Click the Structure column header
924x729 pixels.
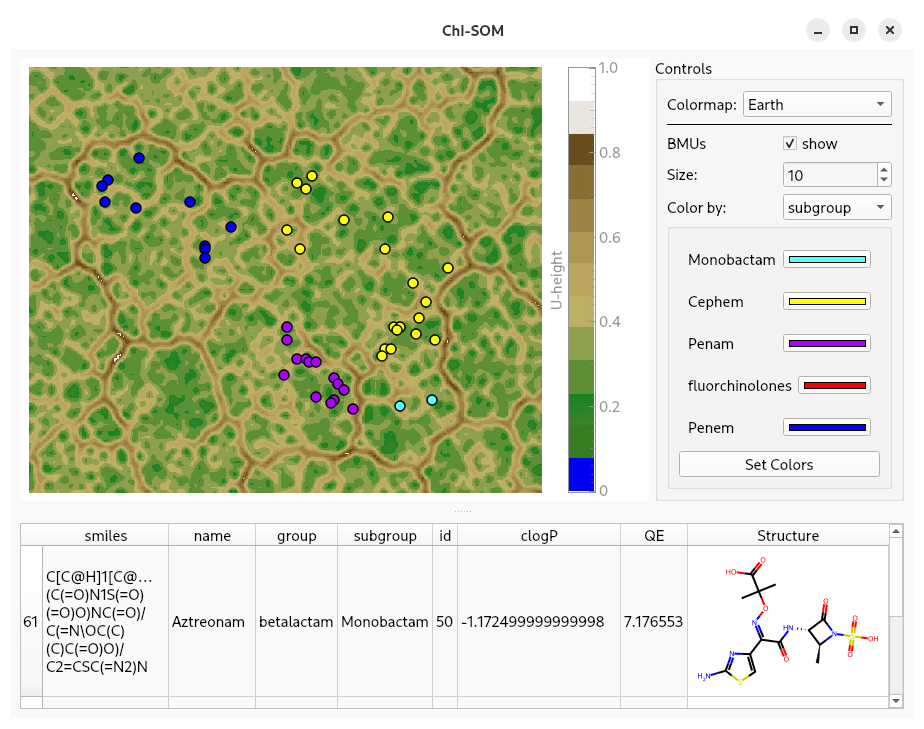click(x=789, y=535)
